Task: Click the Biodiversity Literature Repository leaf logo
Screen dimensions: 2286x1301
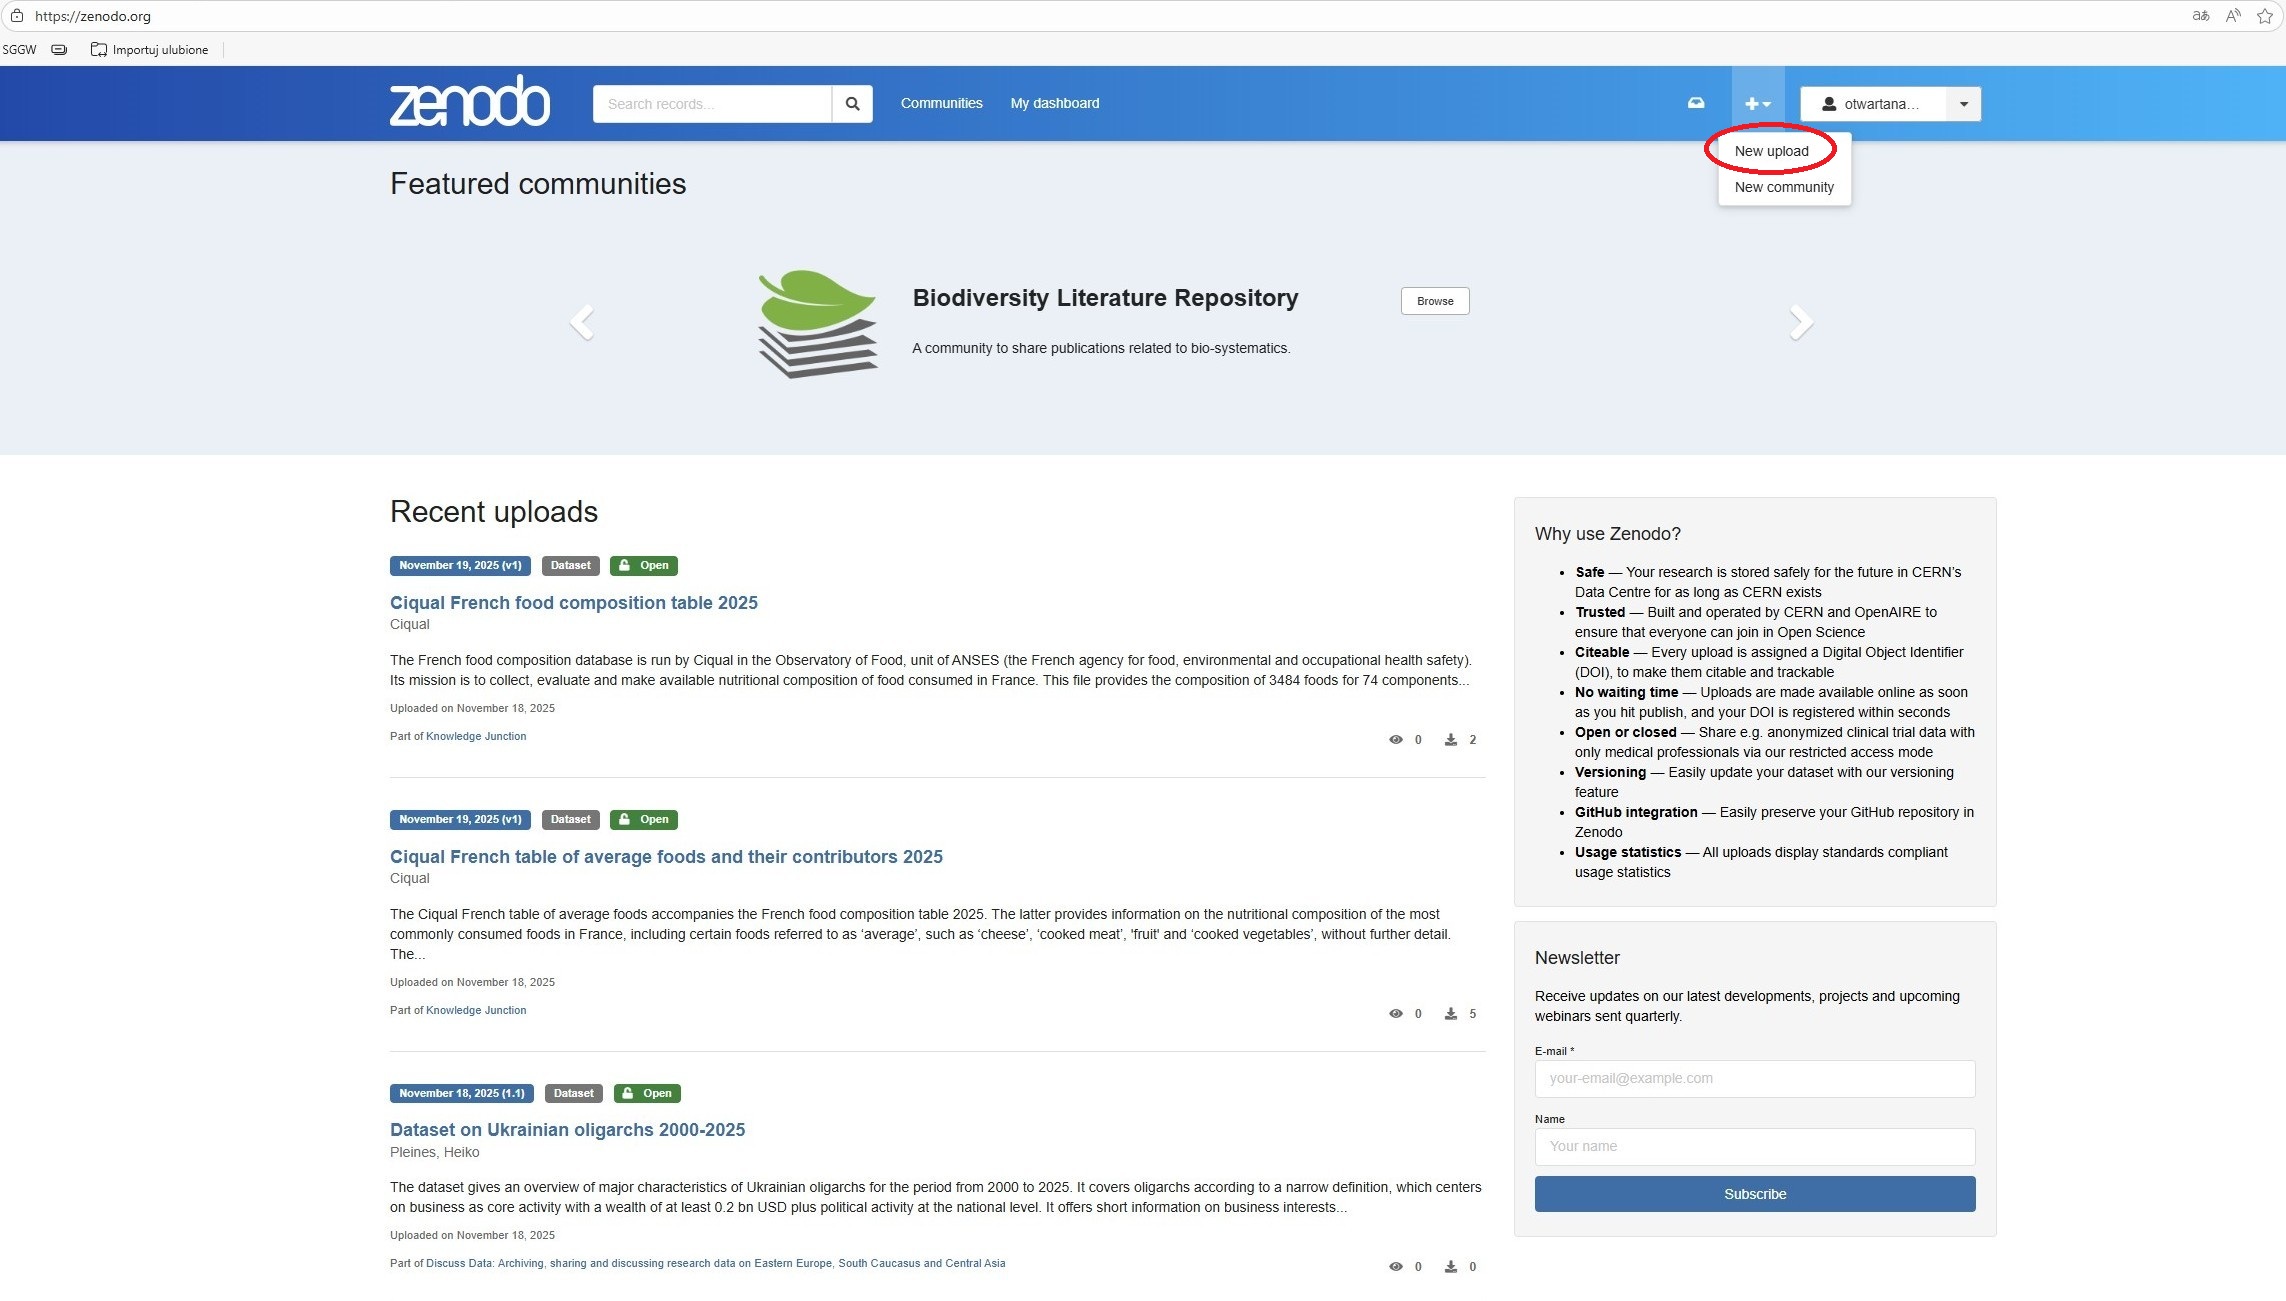Action: pyautogui.click(x=818, y=323)
